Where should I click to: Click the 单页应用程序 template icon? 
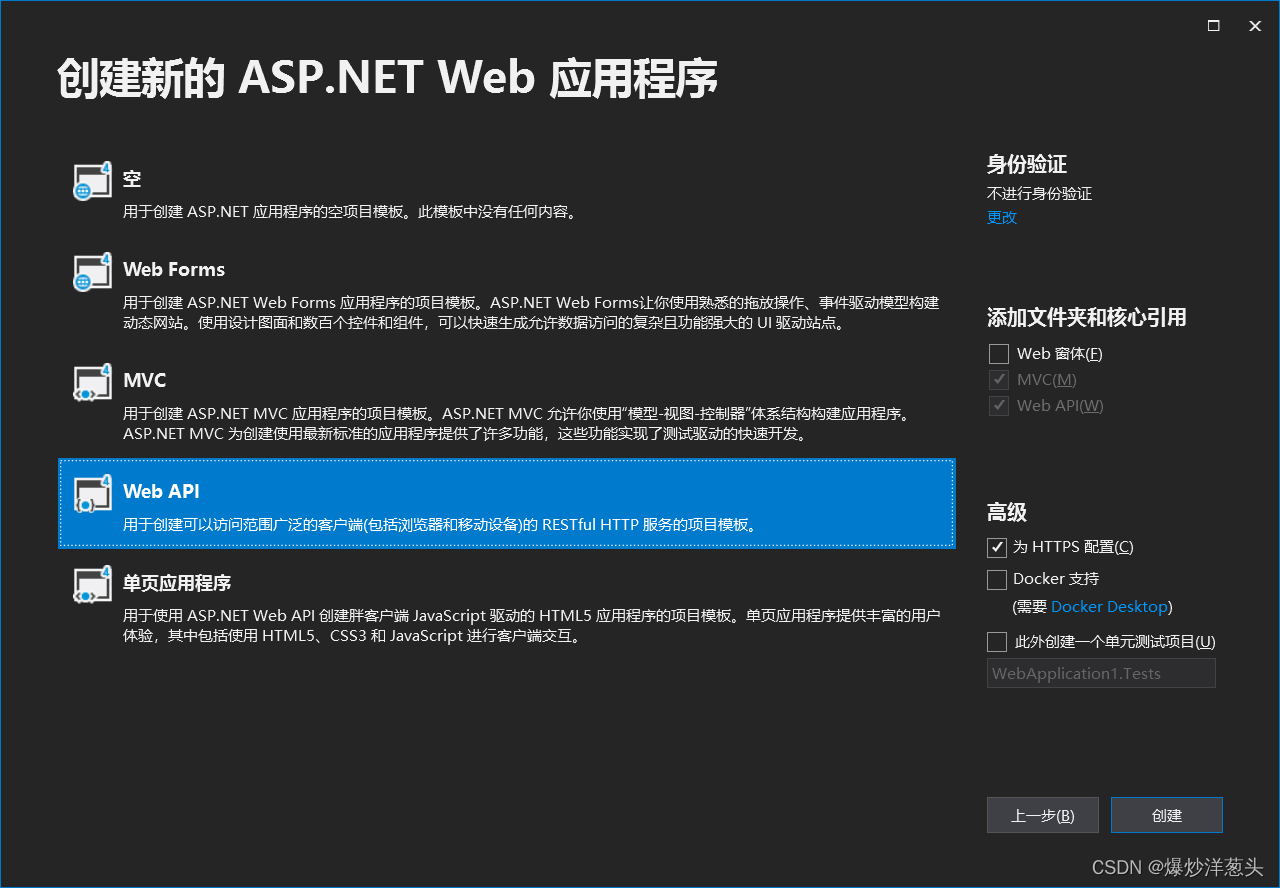pos(91,585)
